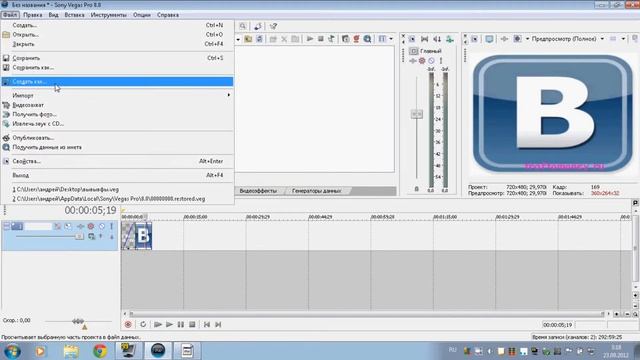
Task: Click the video track FX red icon
Action: click(x=91, y=226)
